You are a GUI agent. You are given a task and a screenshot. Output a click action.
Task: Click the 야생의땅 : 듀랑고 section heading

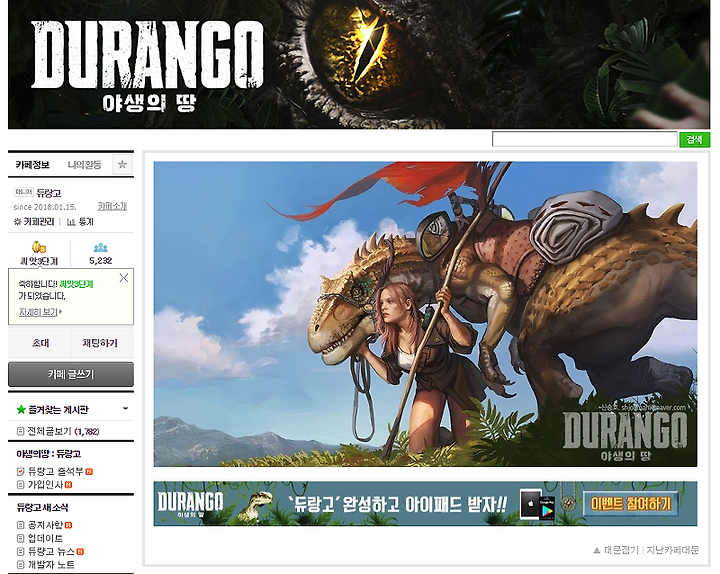(49, 454)
